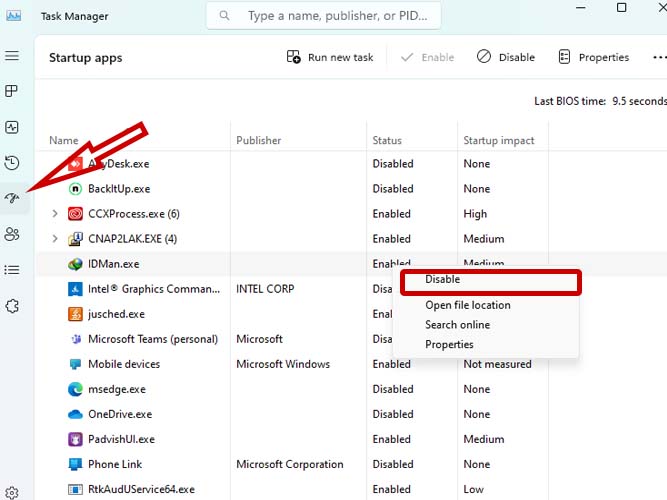Sort by Startup impact column header
667x500 pixels.
click(x=499, y=140)
